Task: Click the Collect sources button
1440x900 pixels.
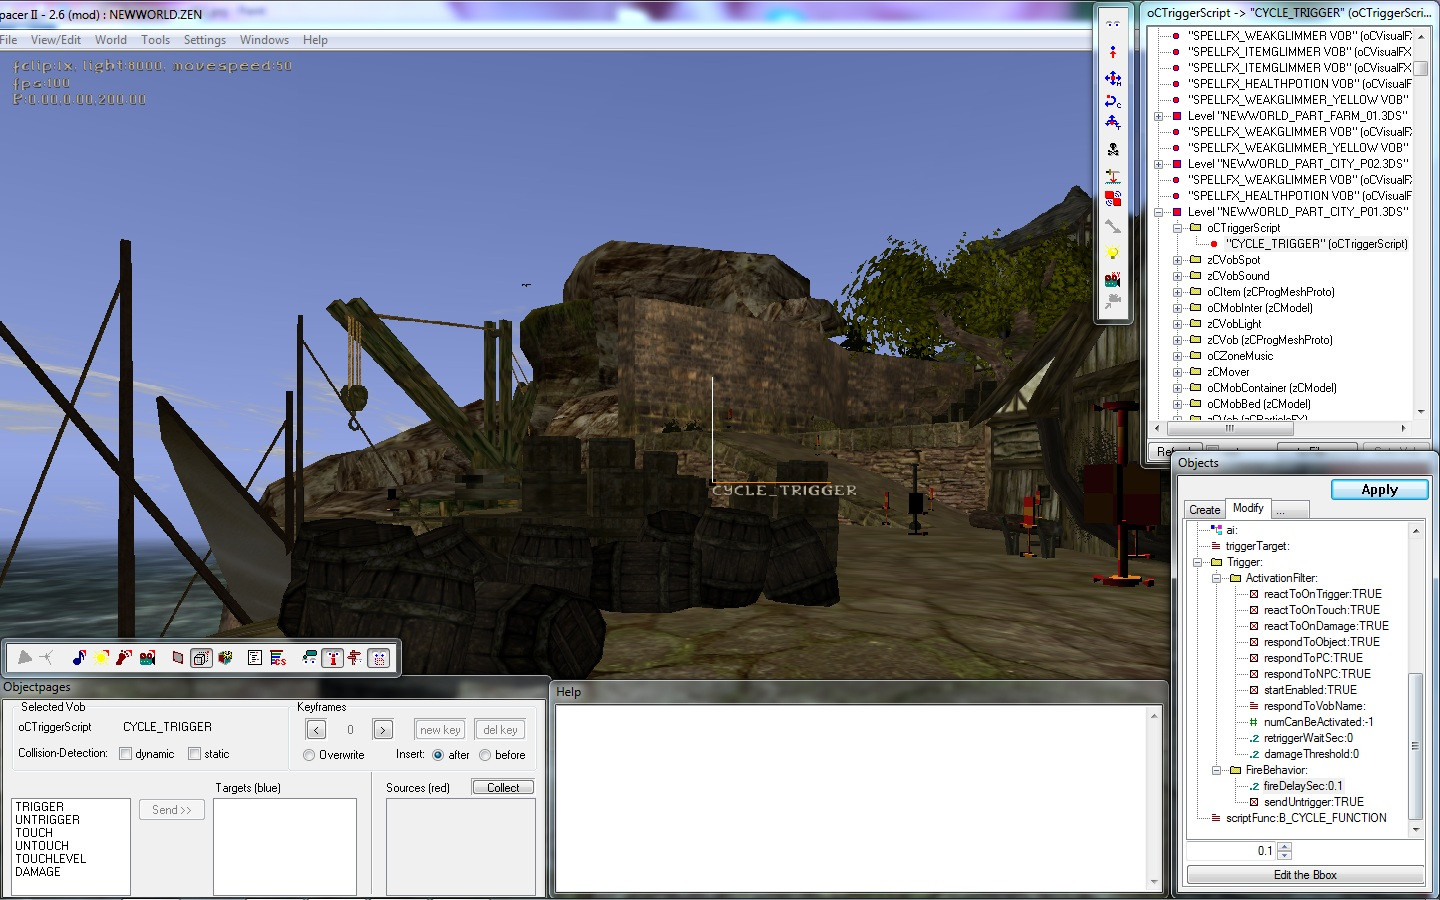Action: point(503,788)
